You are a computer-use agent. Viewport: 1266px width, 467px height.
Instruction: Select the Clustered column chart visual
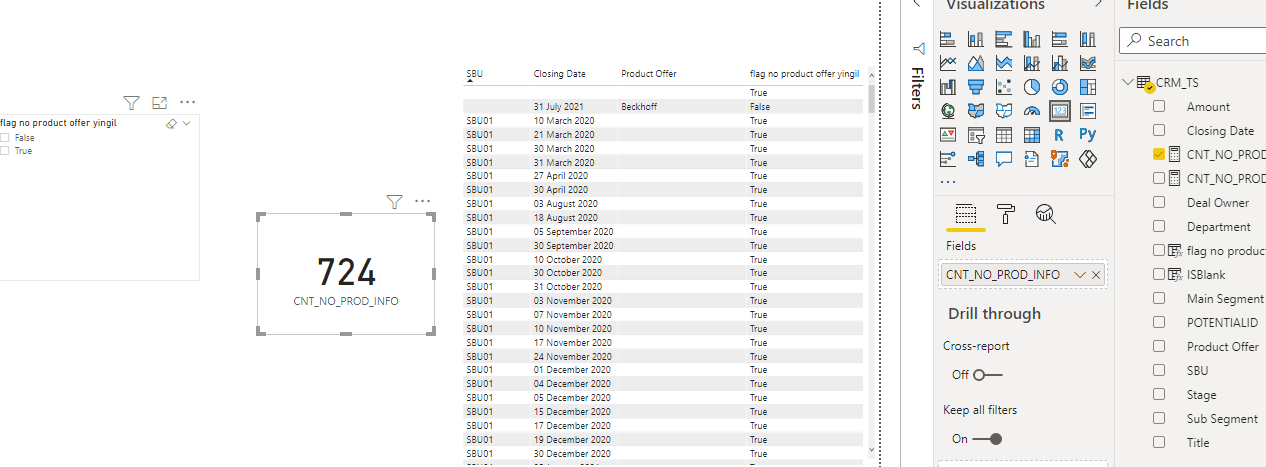coord(1032,40)
